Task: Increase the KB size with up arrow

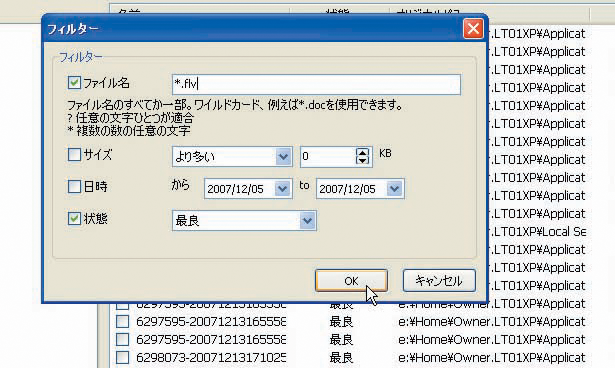Action: click(362, 153)
